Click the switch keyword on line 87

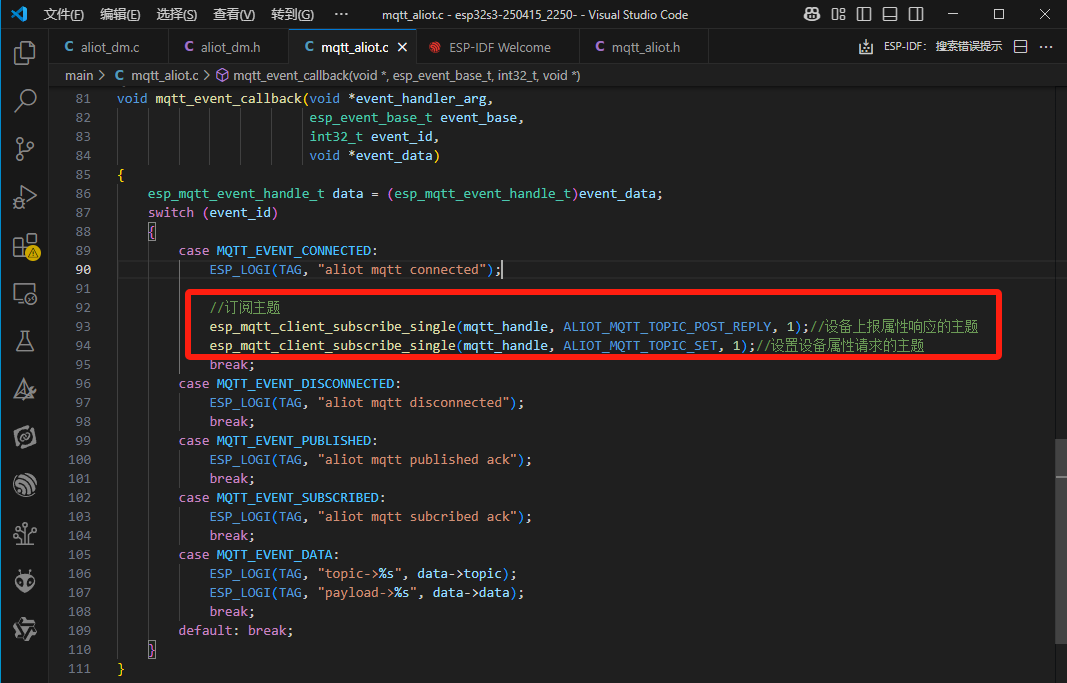[171, 212]
